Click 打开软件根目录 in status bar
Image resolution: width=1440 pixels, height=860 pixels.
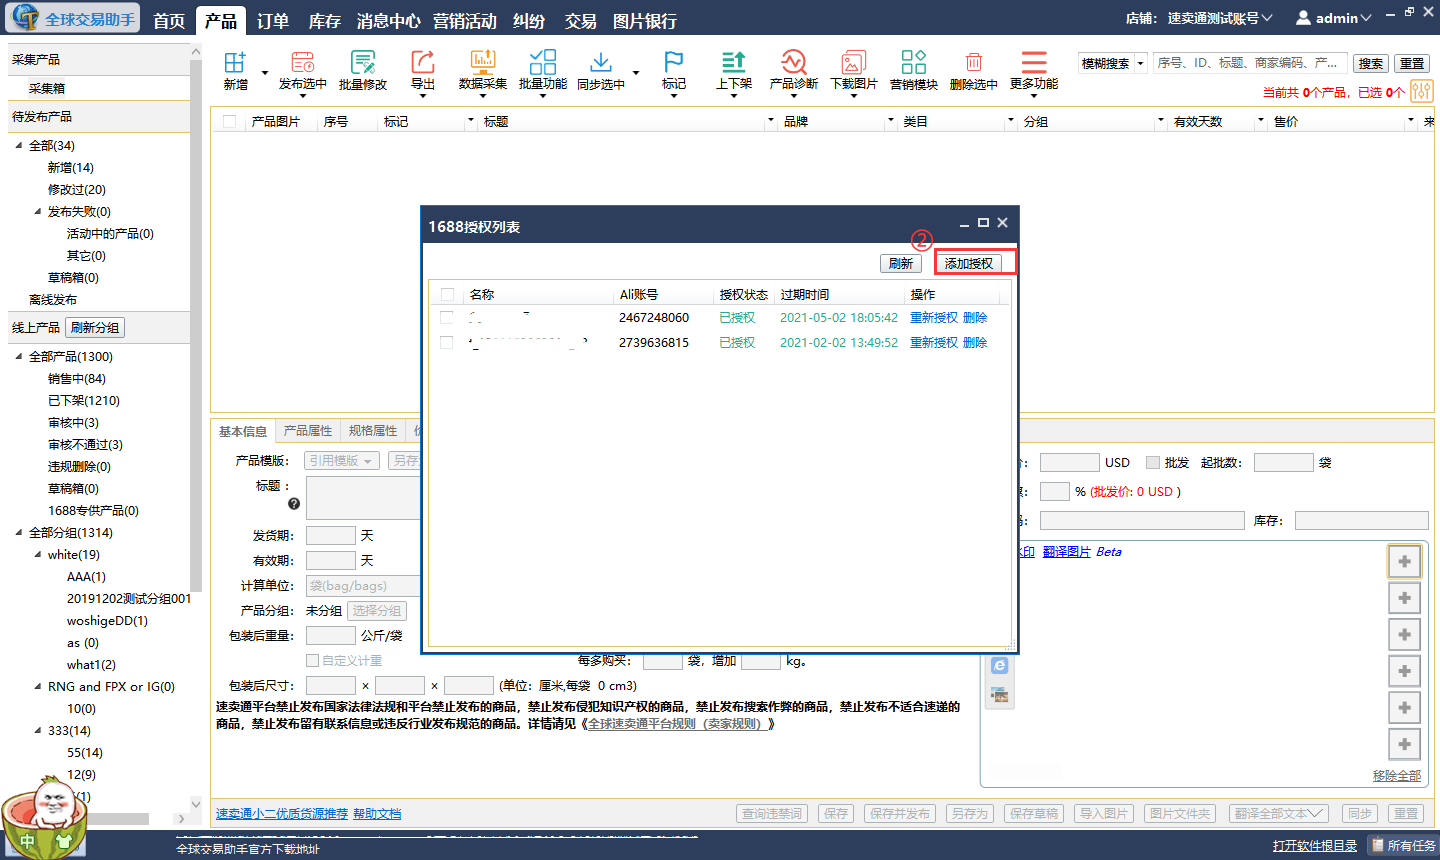(1315, 846)
